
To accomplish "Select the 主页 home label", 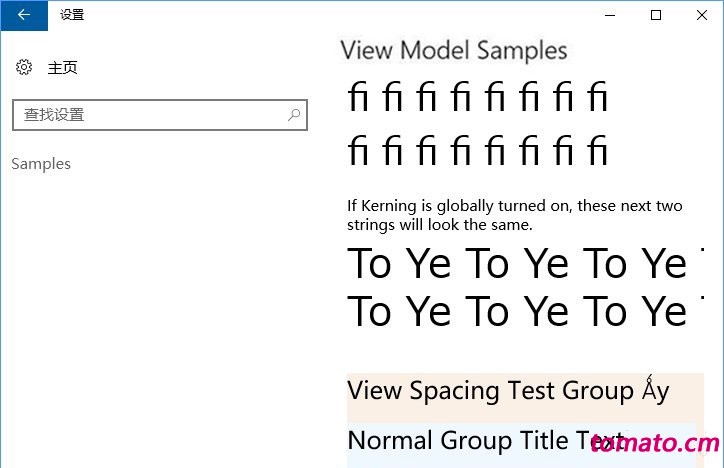I will tap(62, 68).
